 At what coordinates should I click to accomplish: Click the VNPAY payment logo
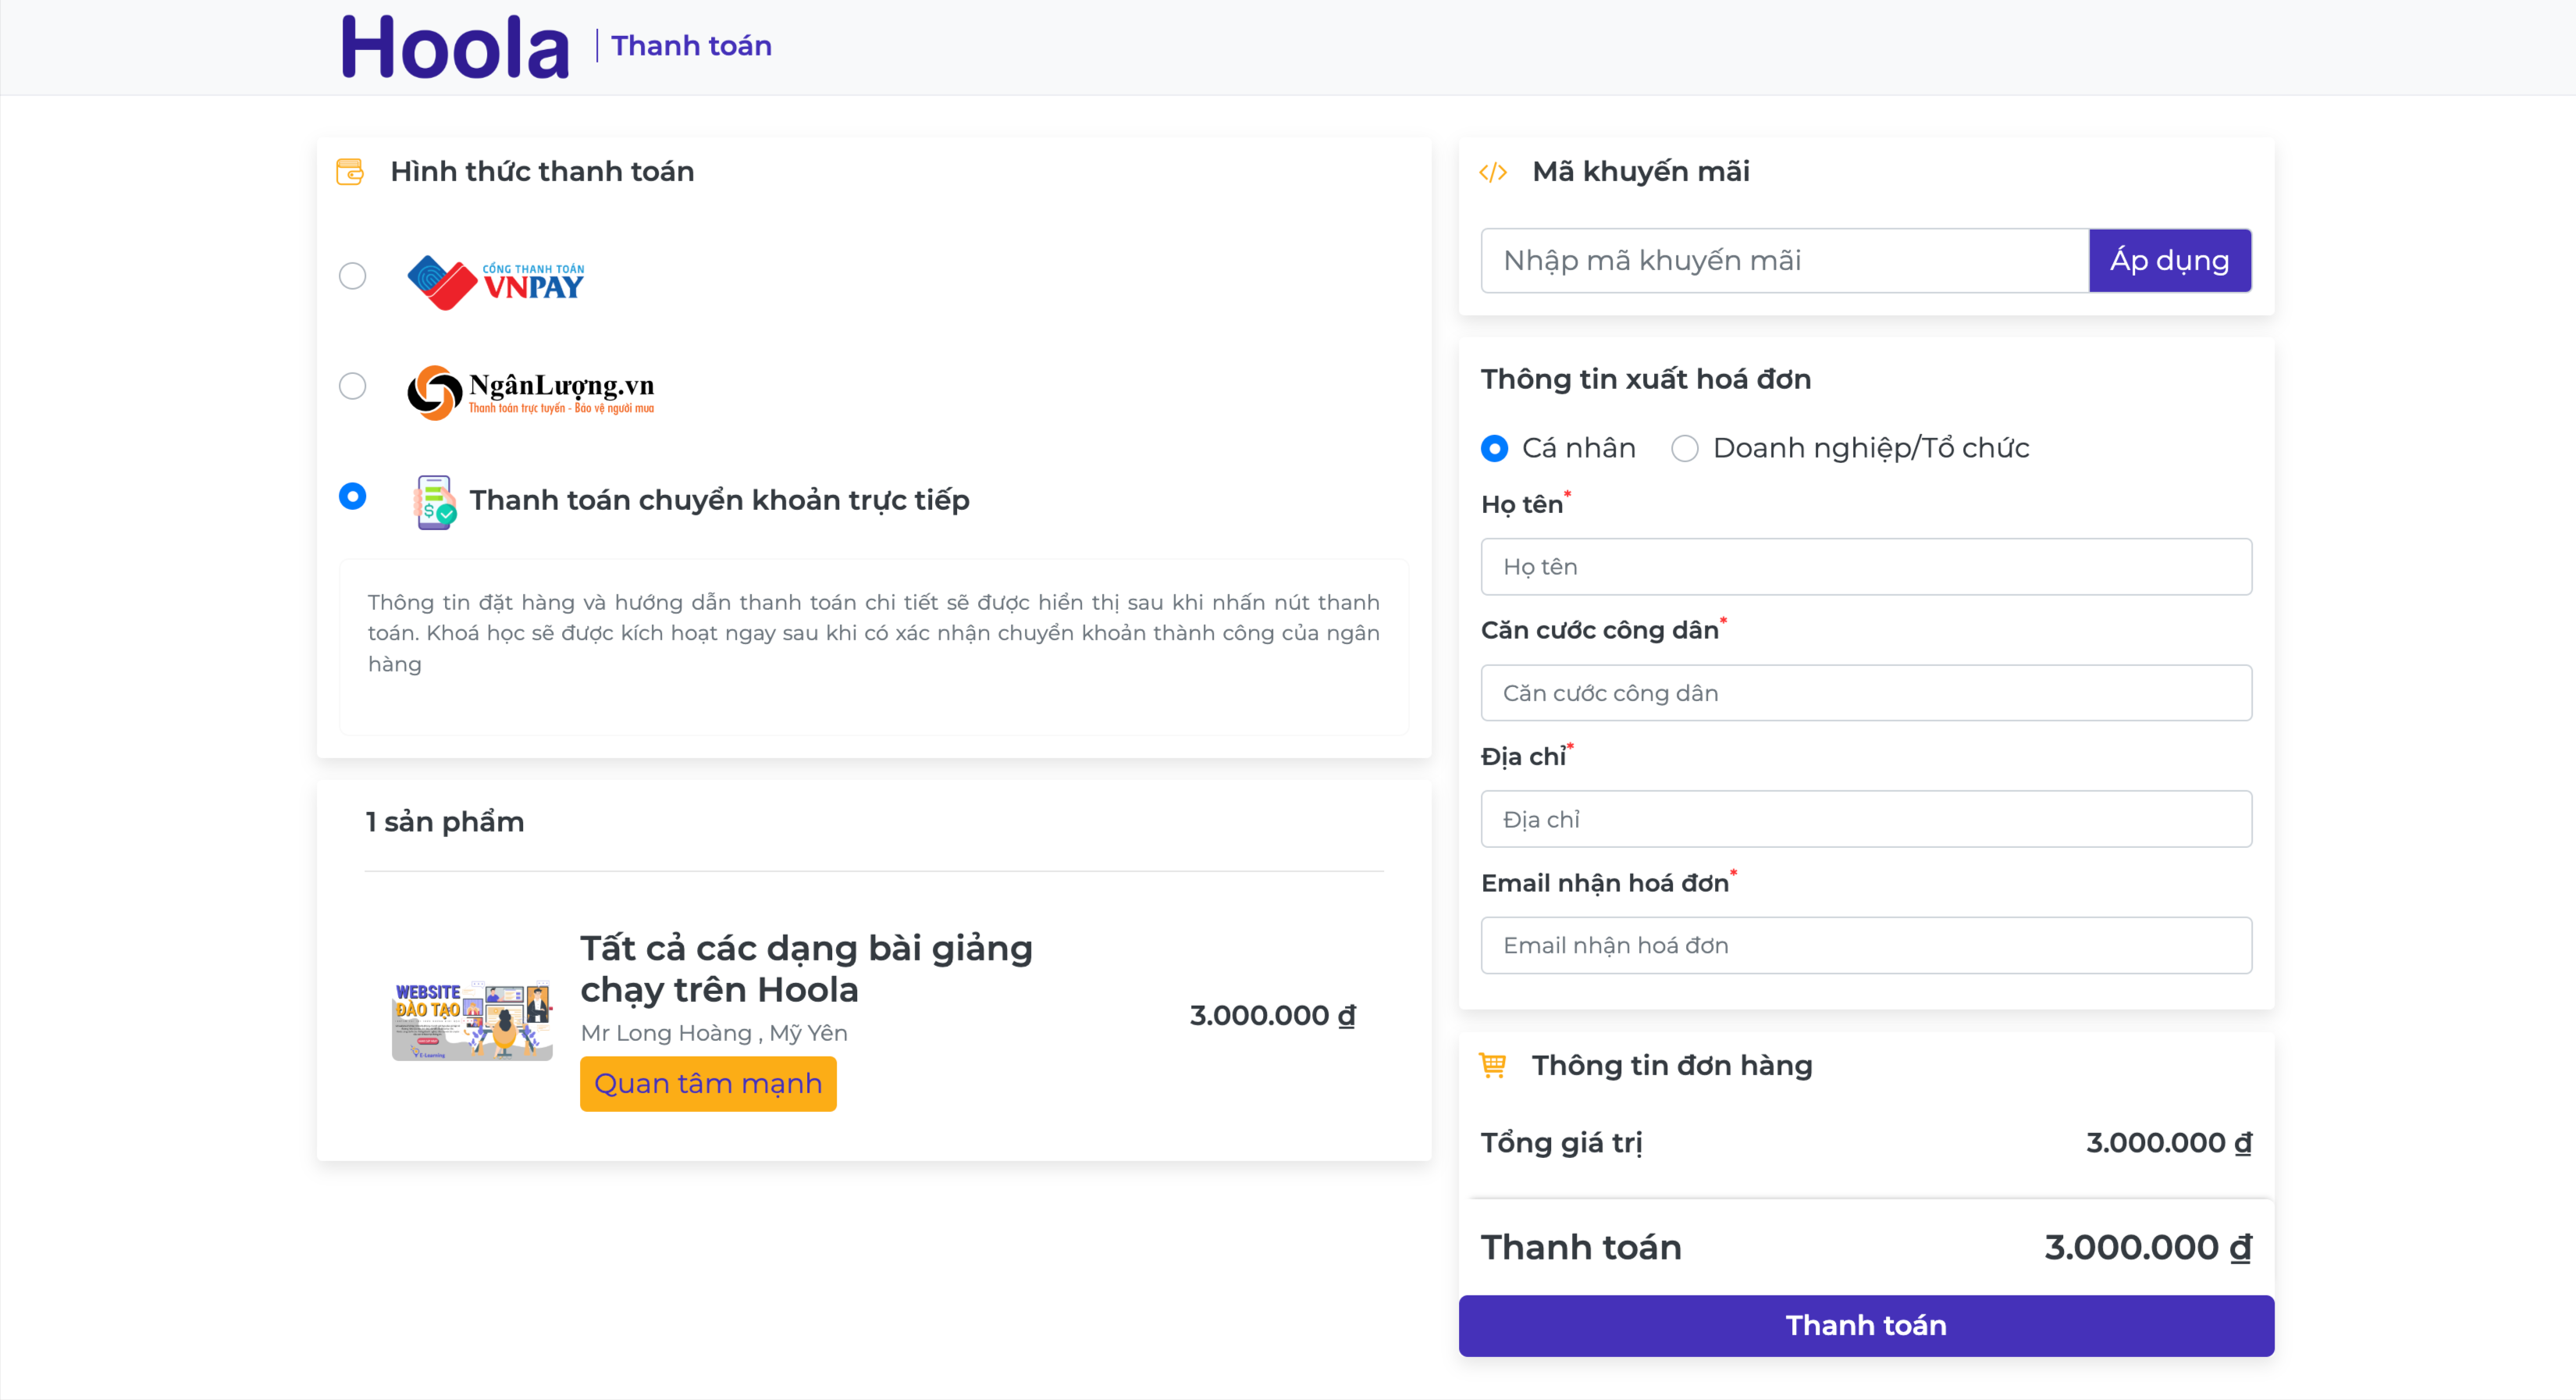click(x=496, y=281)
